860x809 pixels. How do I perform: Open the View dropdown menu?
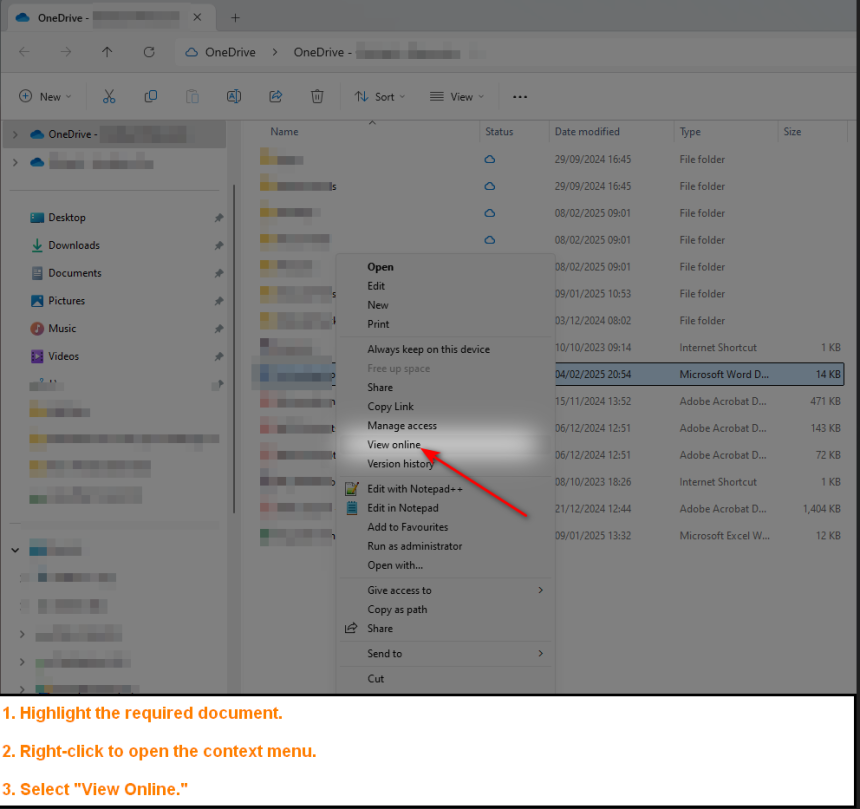click(457, 97)
